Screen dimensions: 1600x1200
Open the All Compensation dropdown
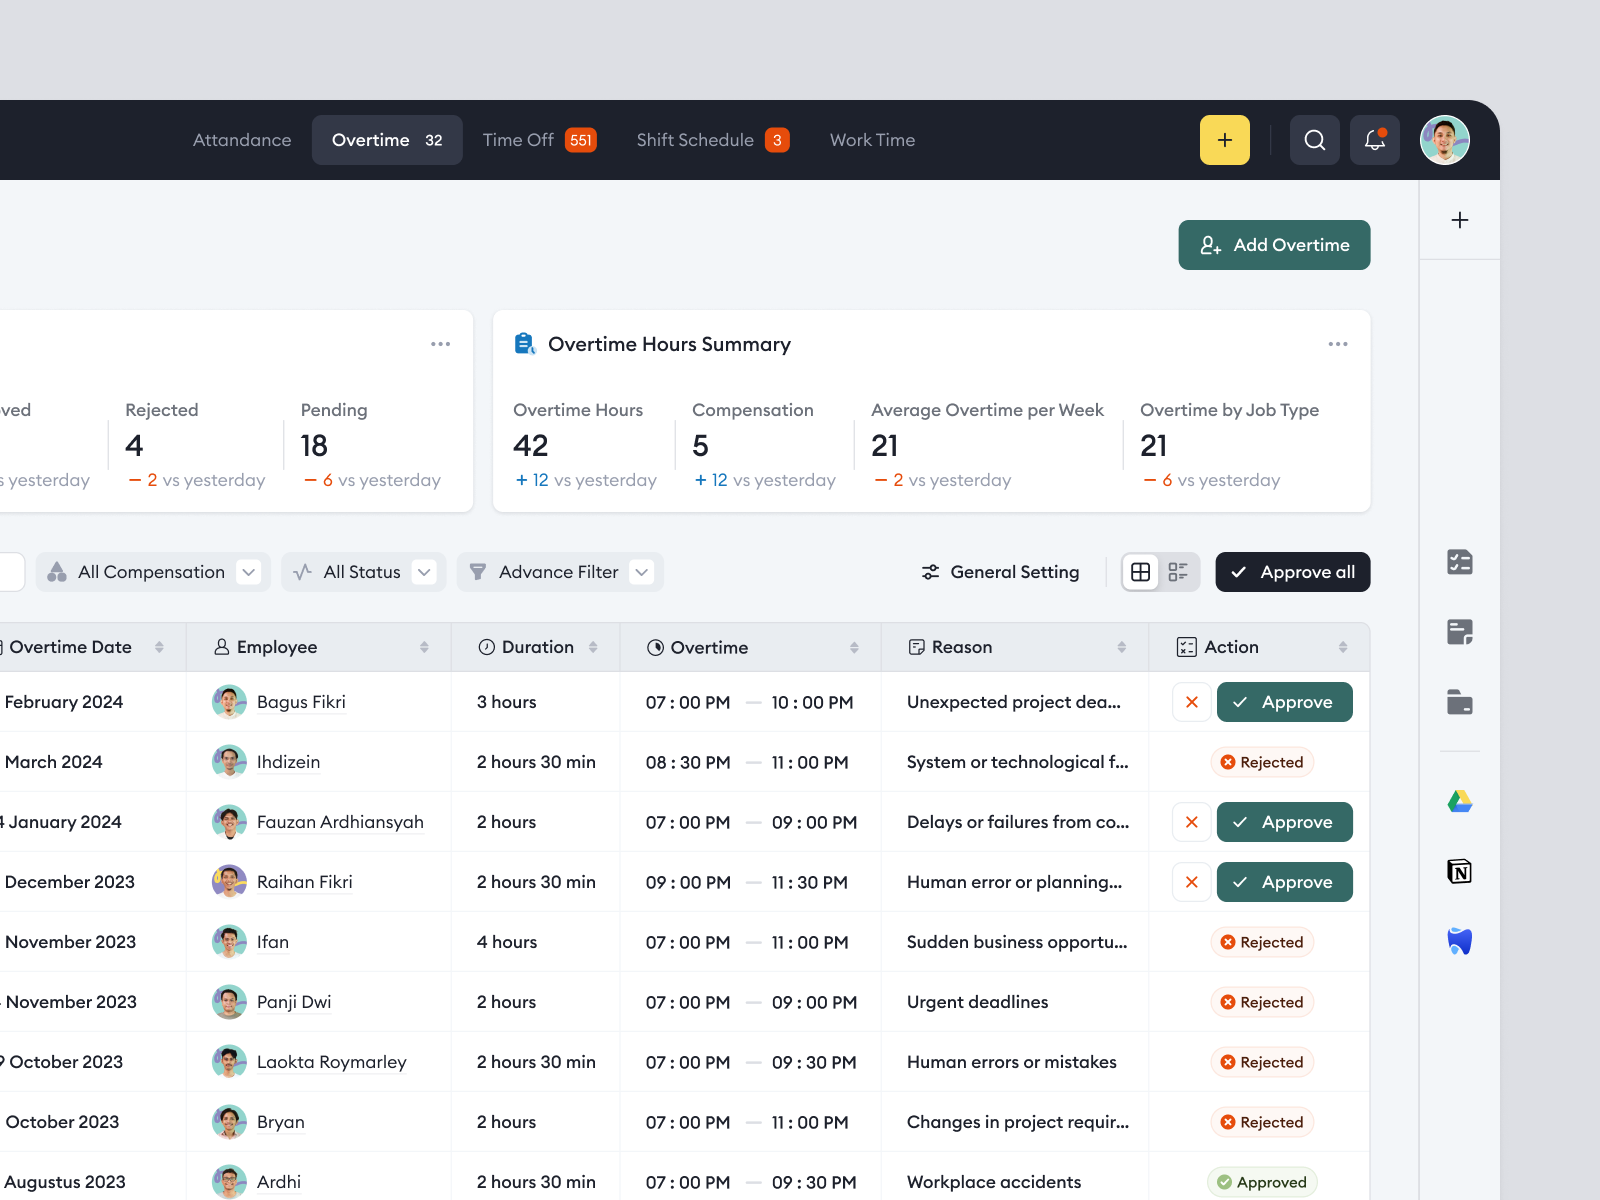(x=152, y=571)
